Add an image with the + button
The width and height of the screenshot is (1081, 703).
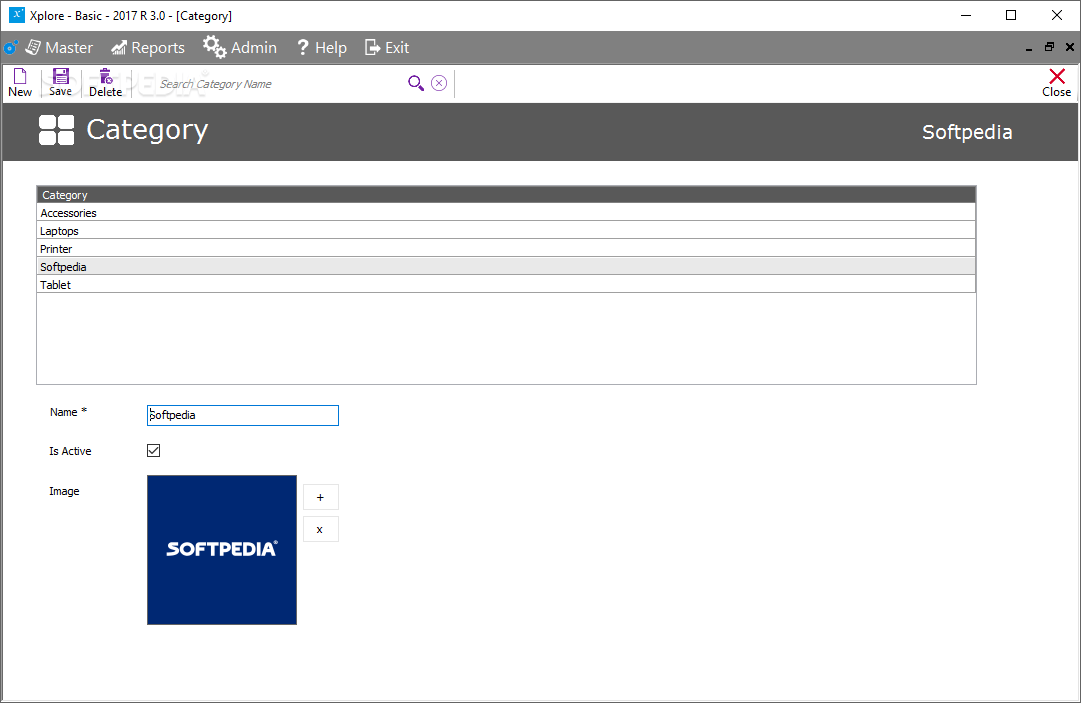tap(321, 497)
